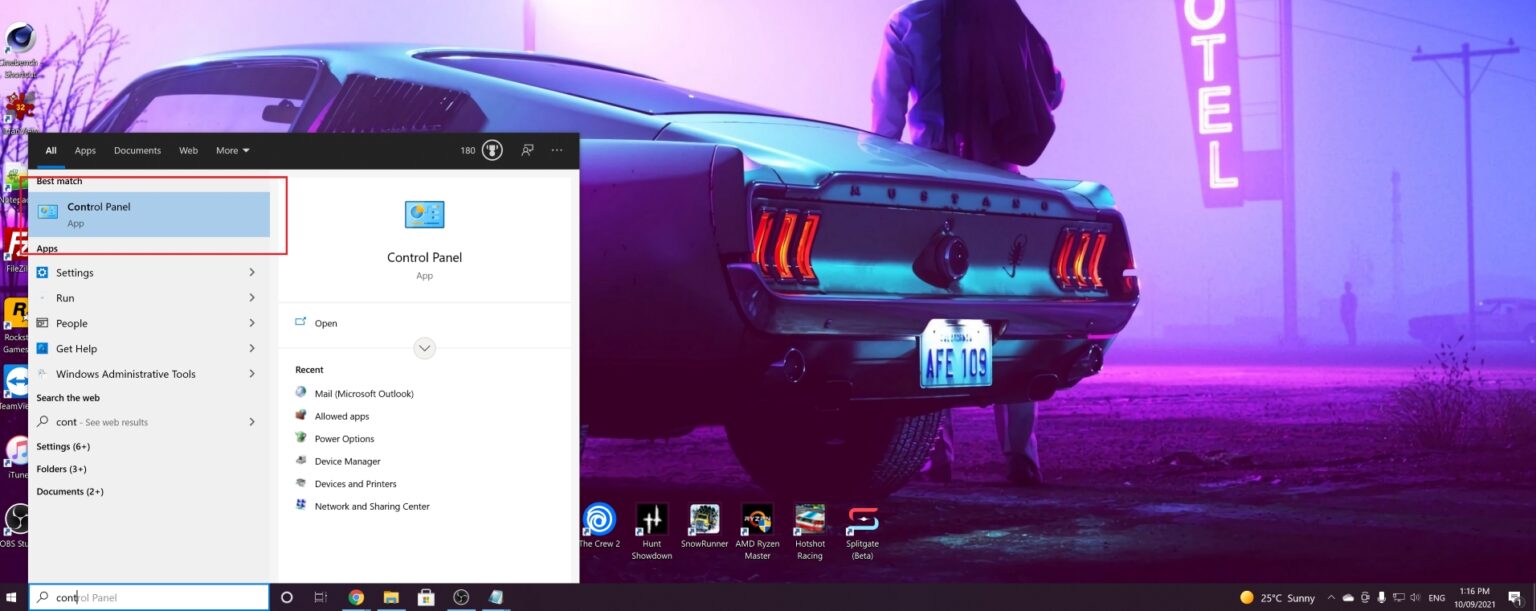Select Settings app result
Image resolution: width=1536 pixels, height=611 pixels.
coord(149,272)
